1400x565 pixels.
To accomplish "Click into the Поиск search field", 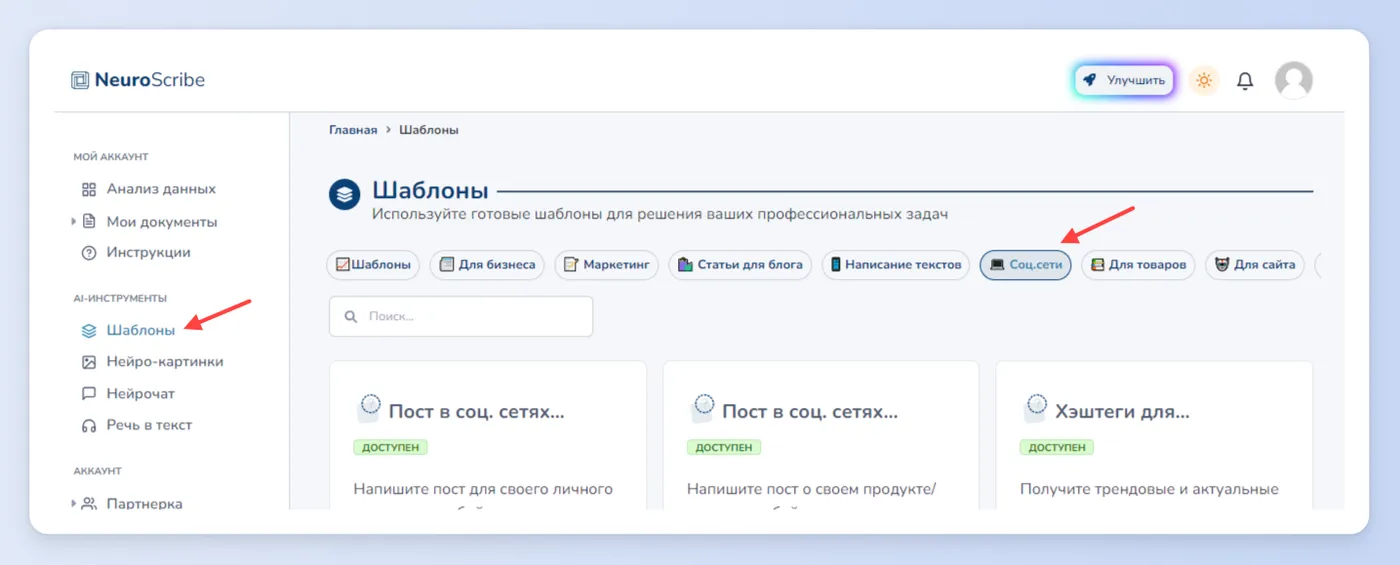I will coord(461,316).
